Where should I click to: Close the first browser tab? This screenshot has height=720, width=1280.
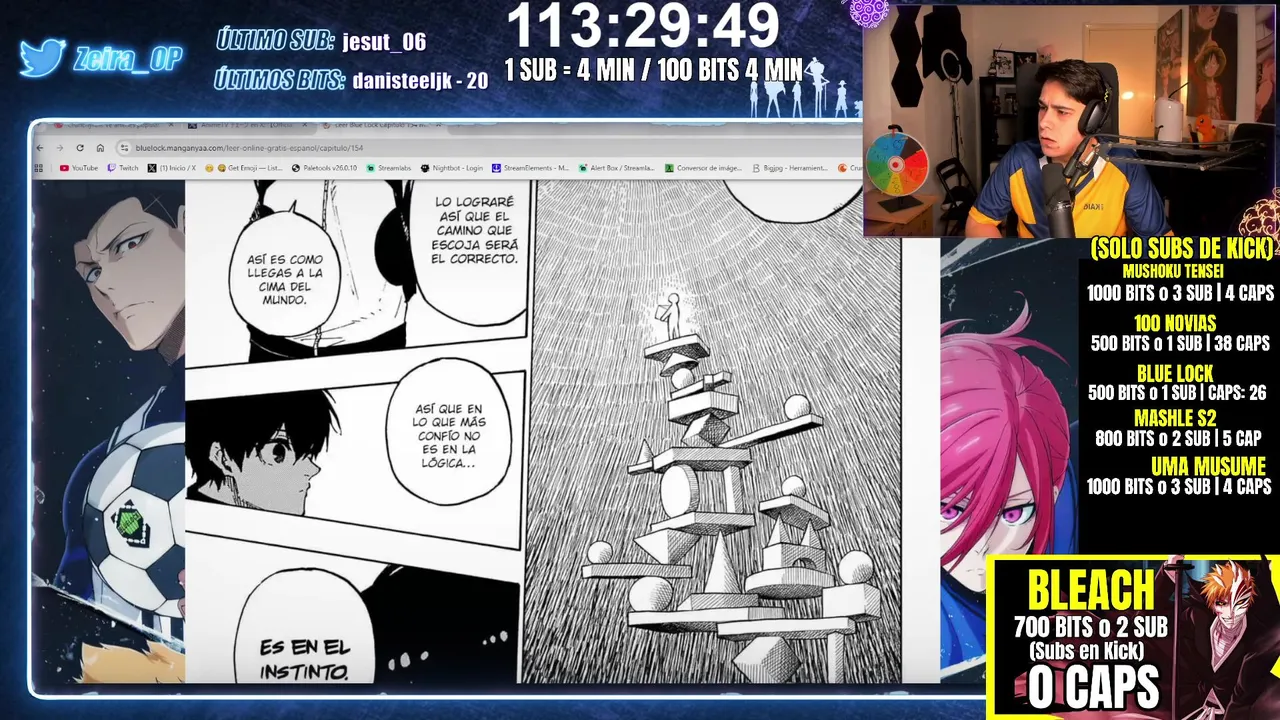tap(171, 125)
